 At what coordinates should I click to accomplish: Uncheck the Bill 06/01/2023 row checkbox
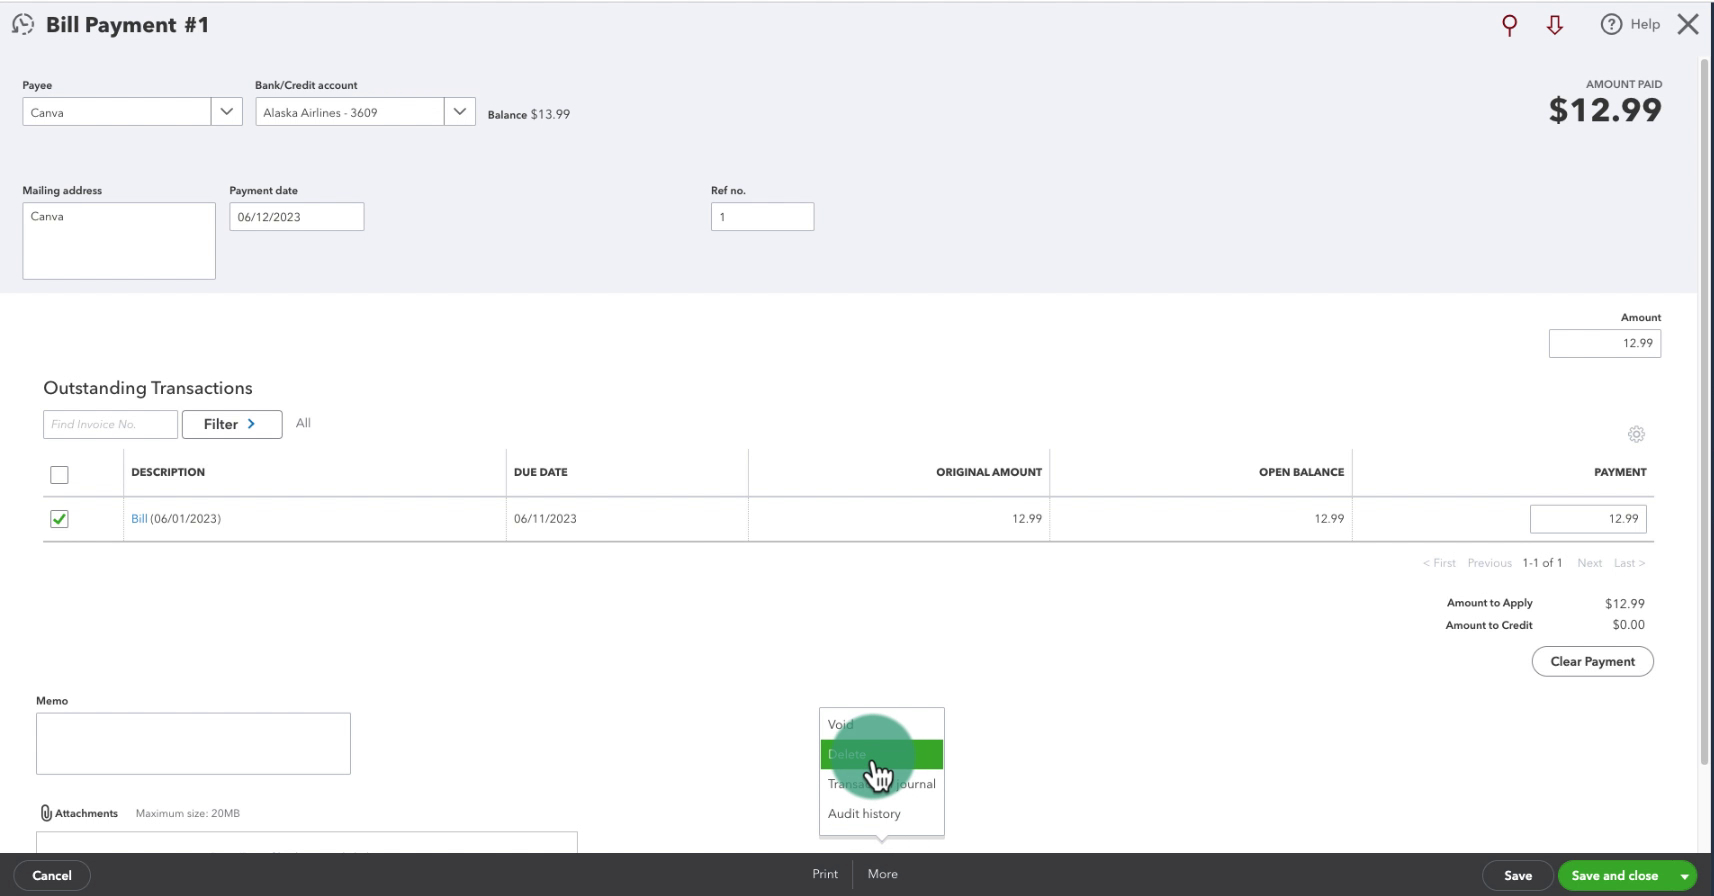tap(60, 519)
